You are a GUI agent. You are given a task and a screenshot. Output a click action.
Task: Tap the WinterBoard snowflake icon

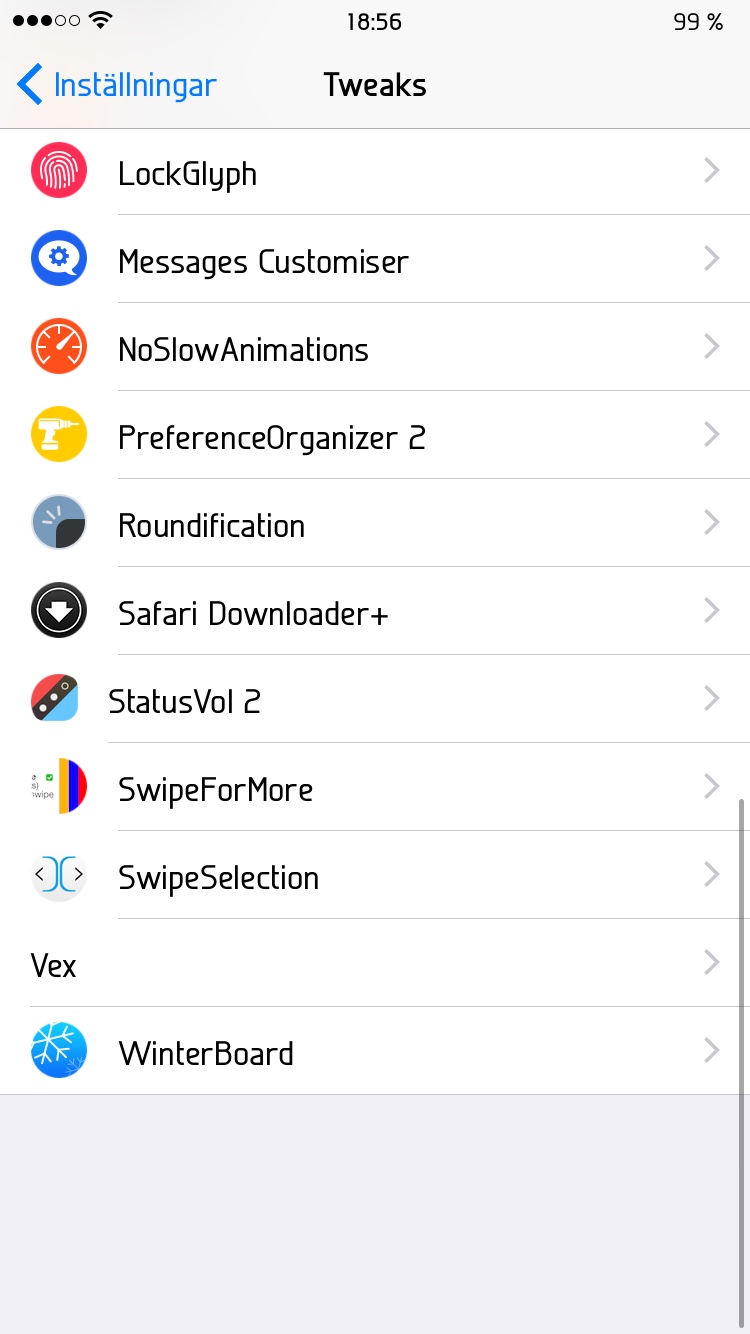click(x=59, y=1051)
